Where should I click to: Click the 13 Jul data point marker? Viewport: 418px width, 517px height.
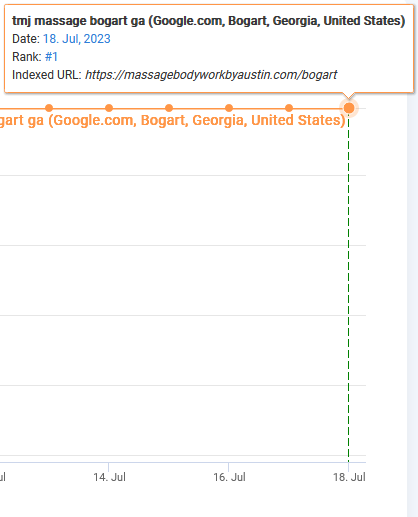coord(49,108)
